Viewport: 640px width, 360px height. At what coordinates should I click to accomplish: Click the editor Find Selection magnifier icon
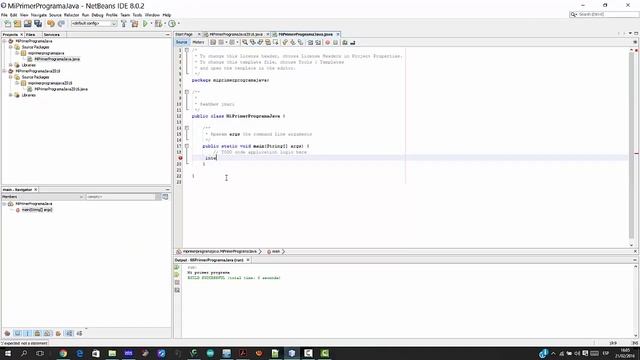(x=244, y=42)
